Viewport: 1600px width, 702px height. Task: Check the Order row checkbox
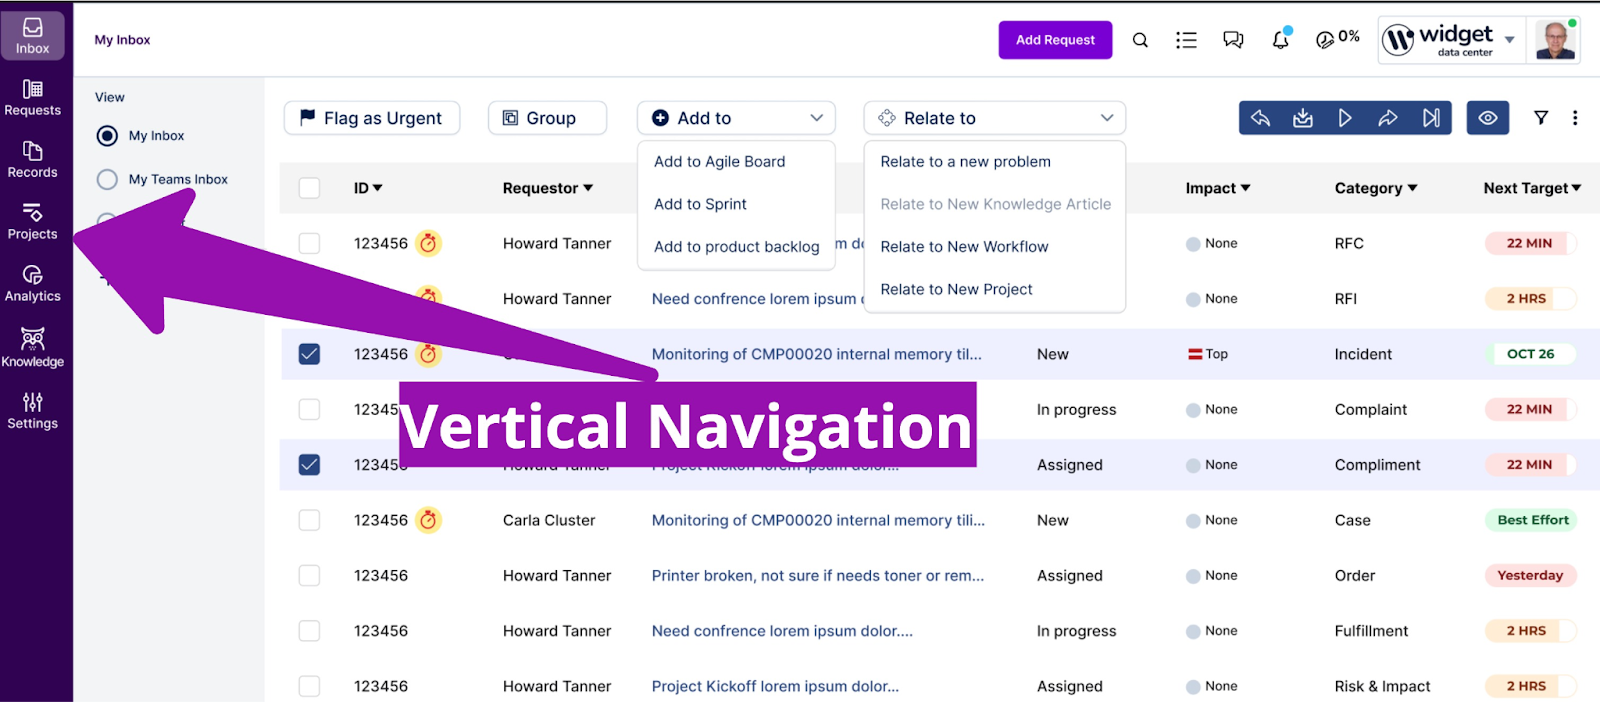[310, 576]
